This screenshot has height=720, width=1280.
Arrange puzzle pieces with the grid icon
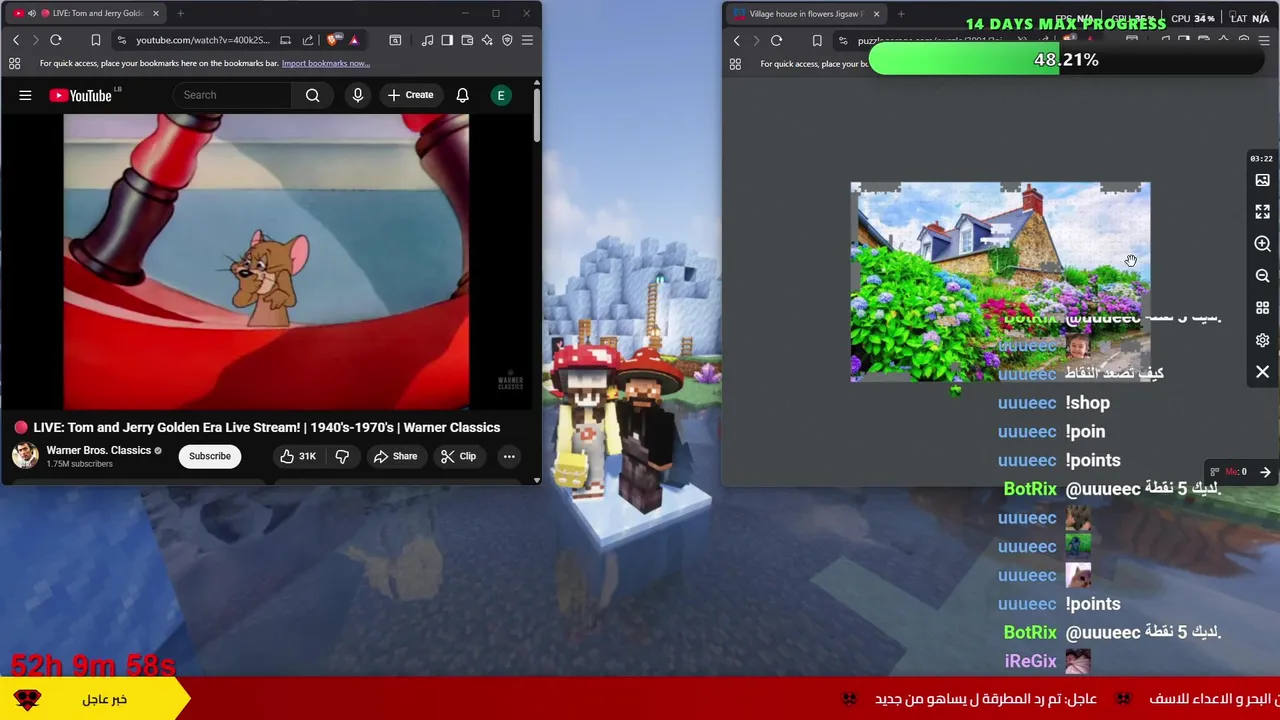click(1262, 308)
